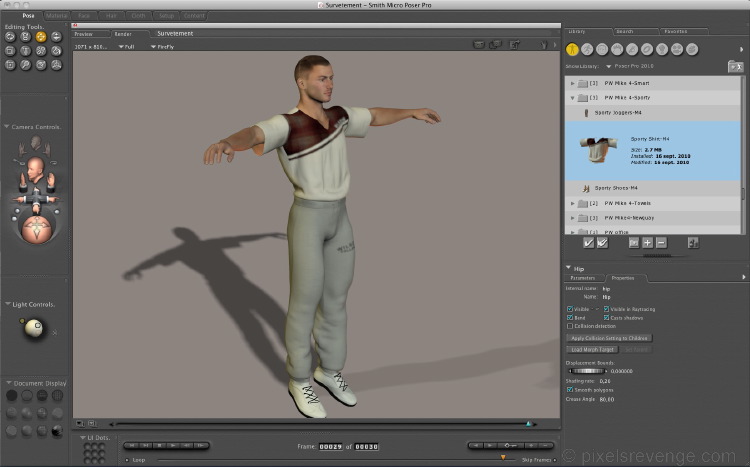The height and width of the screenshot is (467, 750).
Task: Open the Pose library category
Action: pyautogui.click(x=587, y=49)
